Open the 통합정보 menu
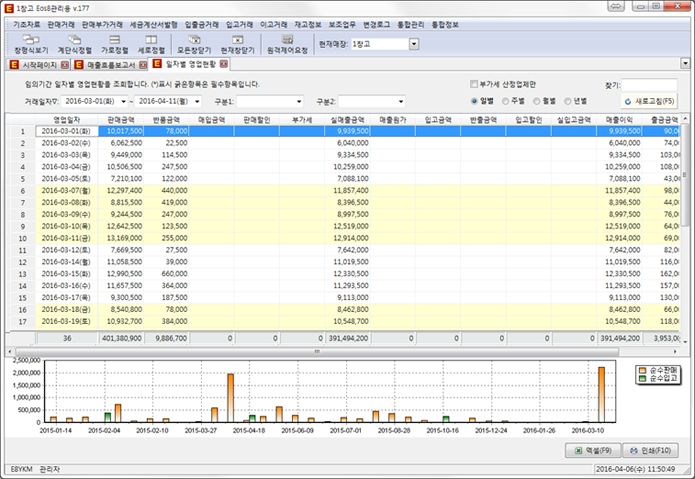This screenshot has height=479, width=695. 445,25
